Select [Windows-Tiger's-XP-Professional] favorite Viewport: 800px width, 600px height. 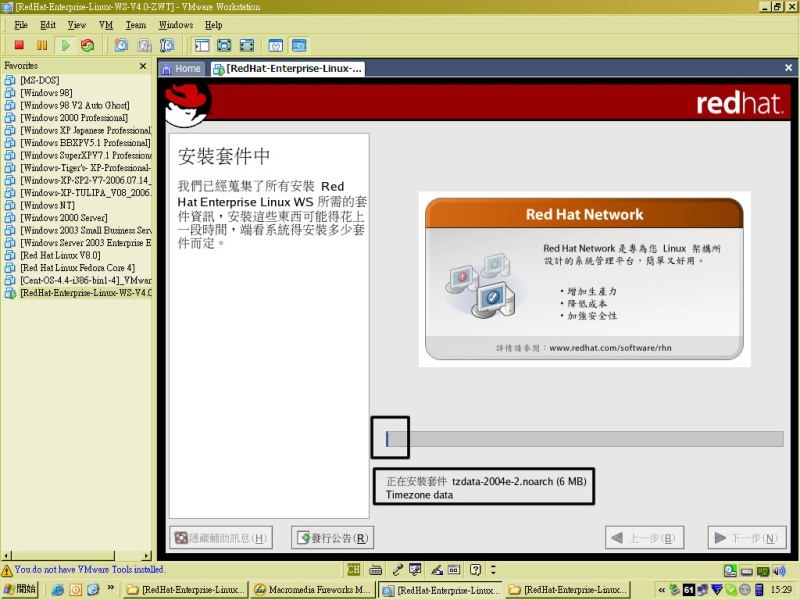click(78, 168)
